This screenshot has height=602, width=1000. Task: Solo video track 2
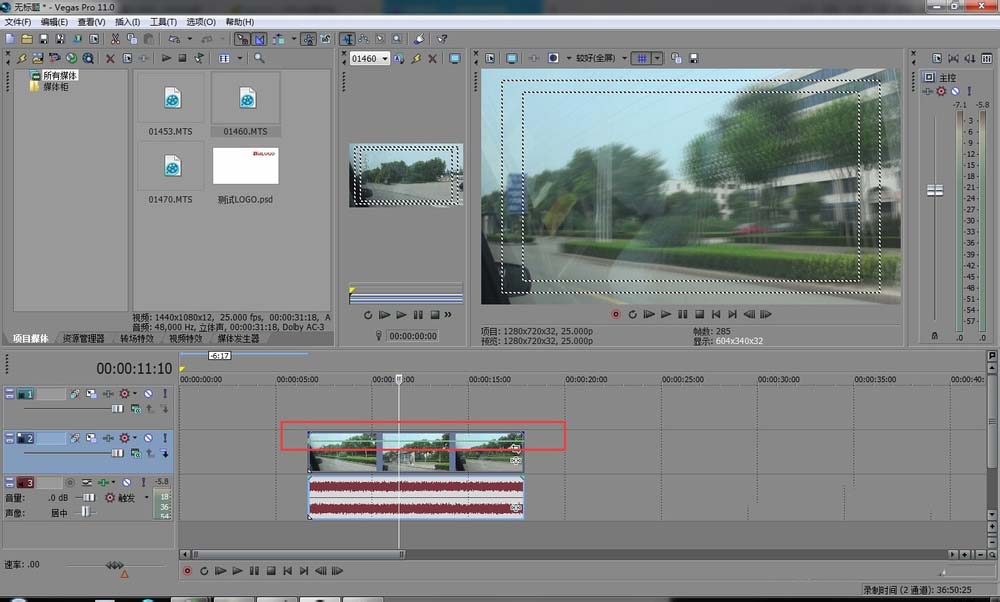point(165,438)
